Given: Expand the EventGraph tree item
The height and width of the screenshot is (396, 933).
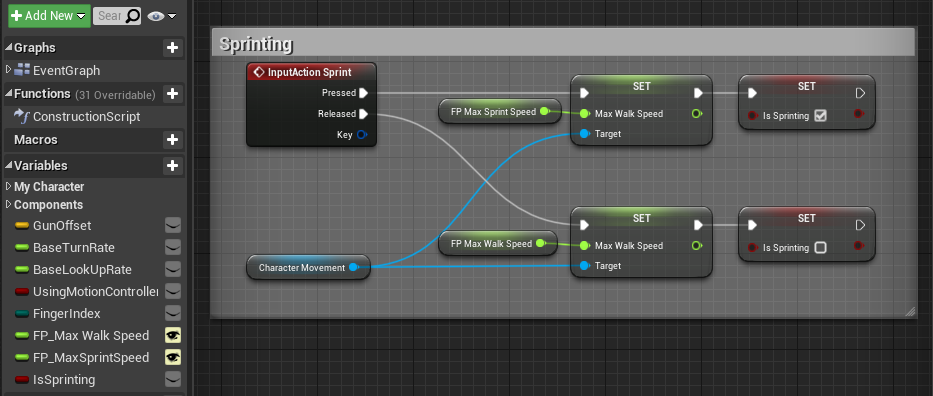Looking at the screenshot, I should pyautogui.click(x=8, y=70).
